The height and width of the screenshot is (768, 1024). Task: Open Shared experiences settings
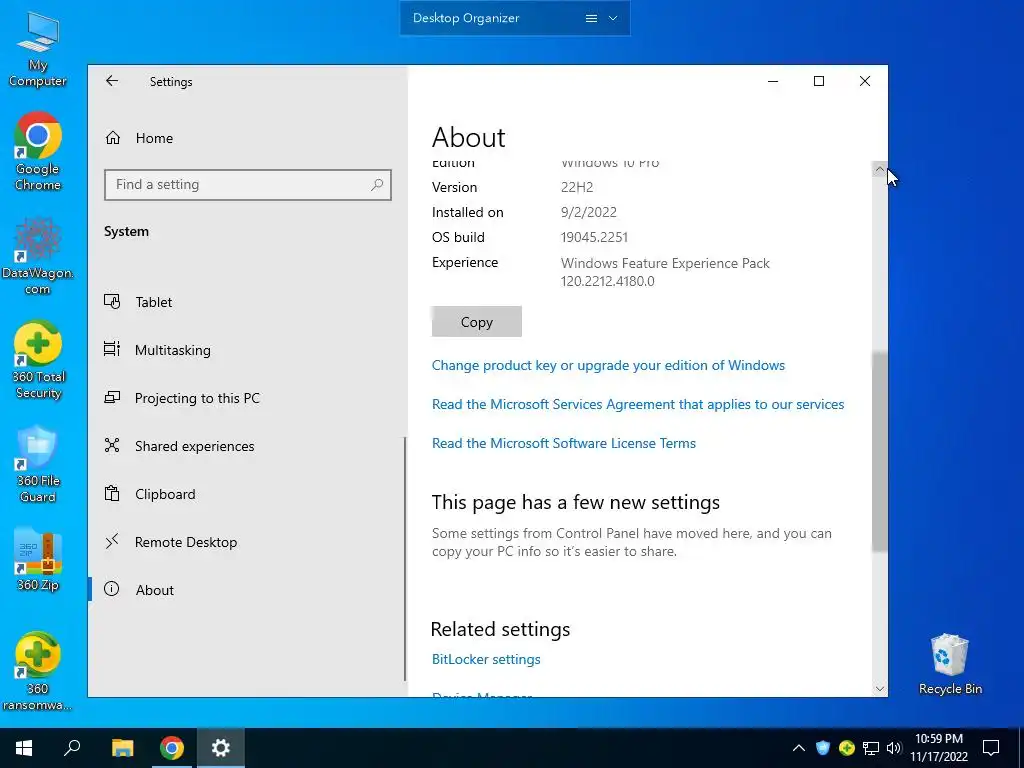coord(247,446)
